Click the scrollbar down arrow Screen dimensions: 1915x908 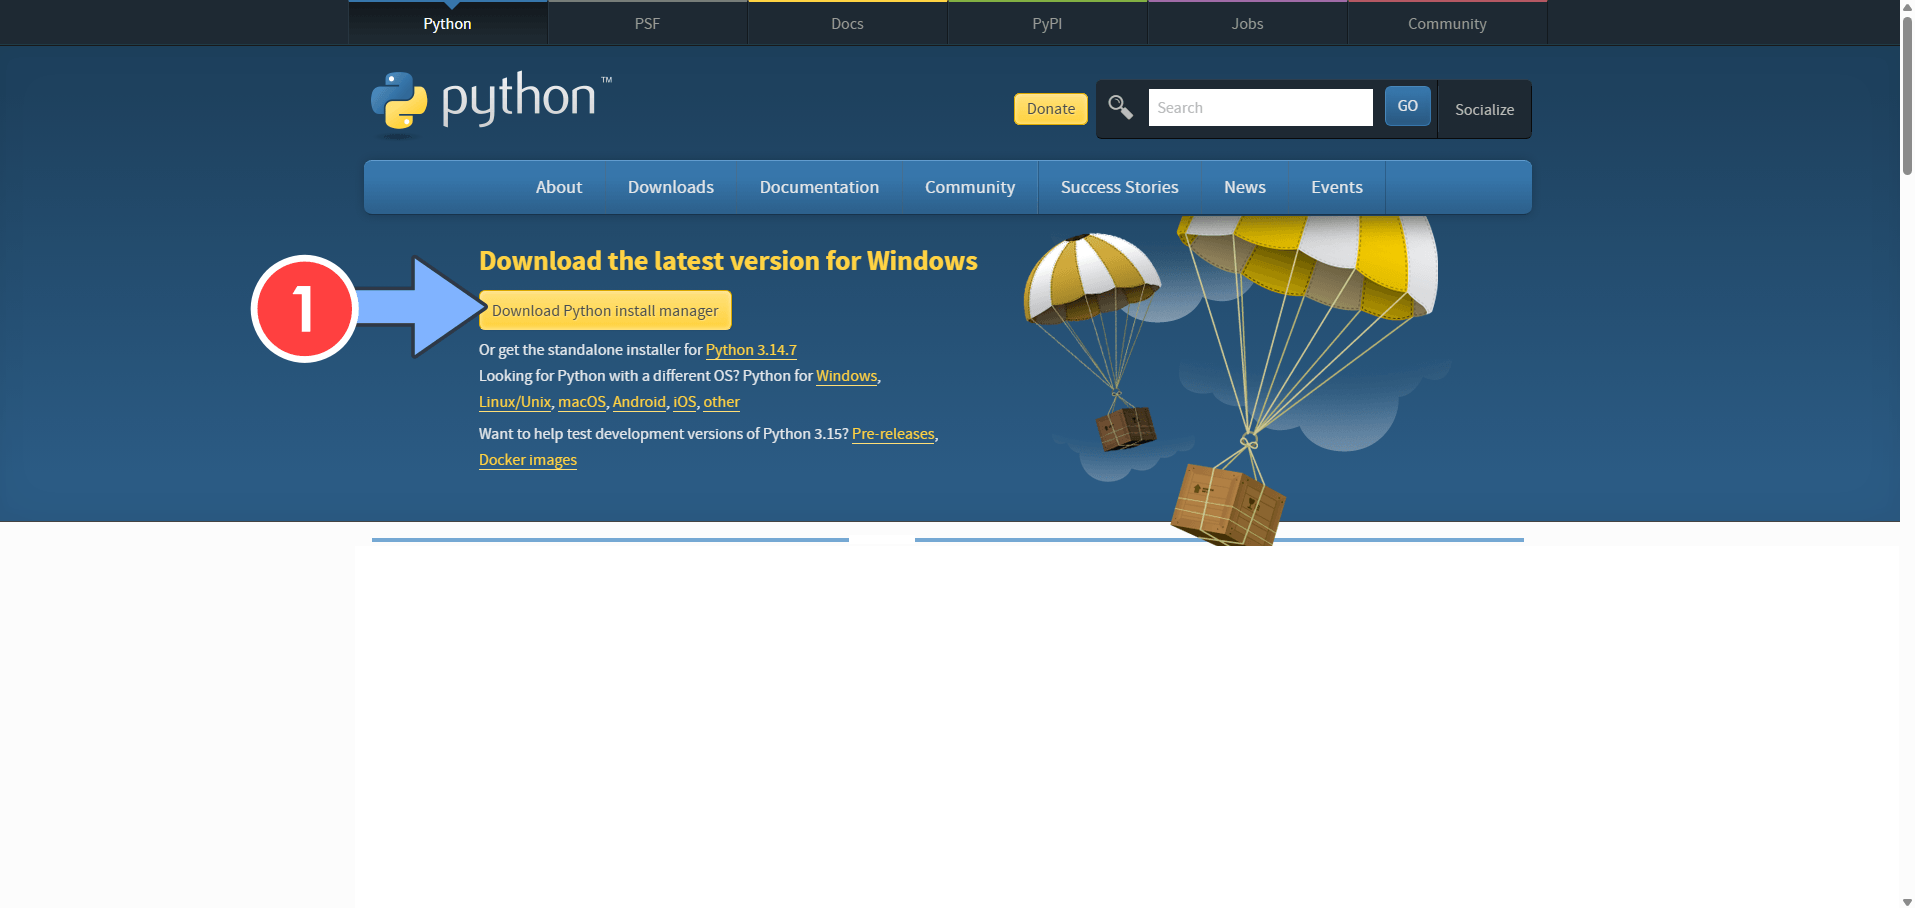click(x=1907, y=901)
